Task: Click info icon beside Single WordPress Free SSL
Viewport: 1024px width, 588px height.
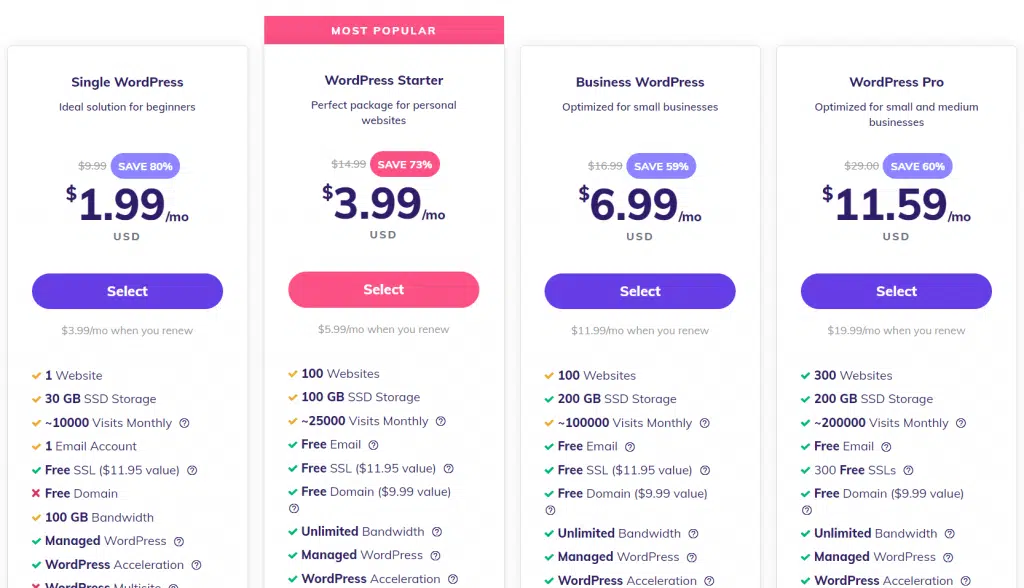Action: pos(192,470)
